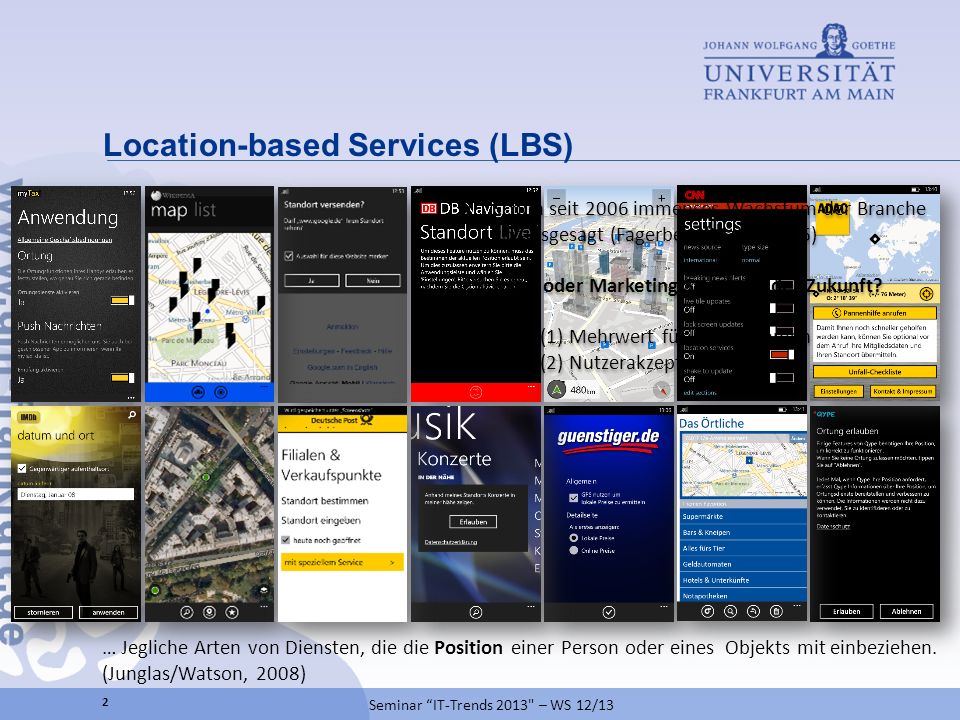This screenshot has height=720, width=960.
Task: Click the layers icon on the satellite map
Action: pos(263,590)
